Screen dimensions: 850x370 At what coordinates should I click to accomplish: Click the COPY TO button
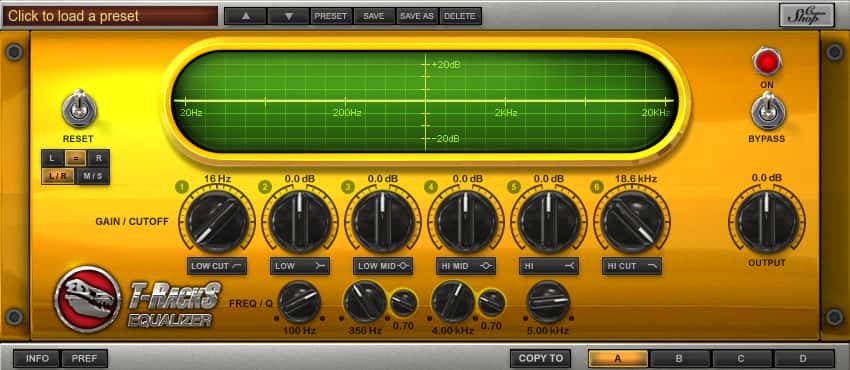540,358
